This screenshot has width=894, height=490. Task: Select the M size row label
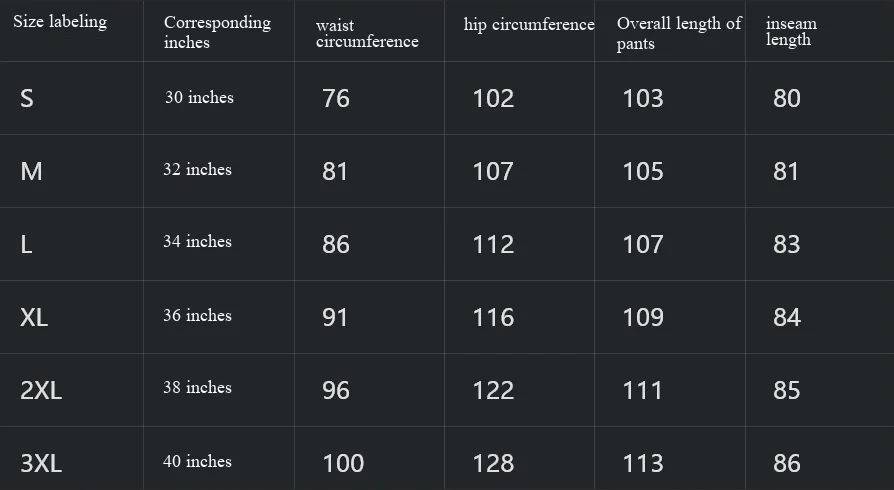pos(31,171)
